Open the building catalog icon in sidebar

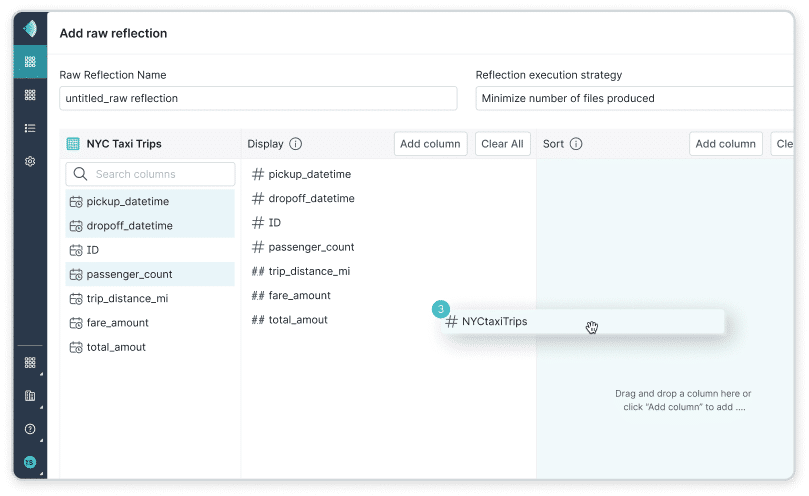(x=30, y=396)
